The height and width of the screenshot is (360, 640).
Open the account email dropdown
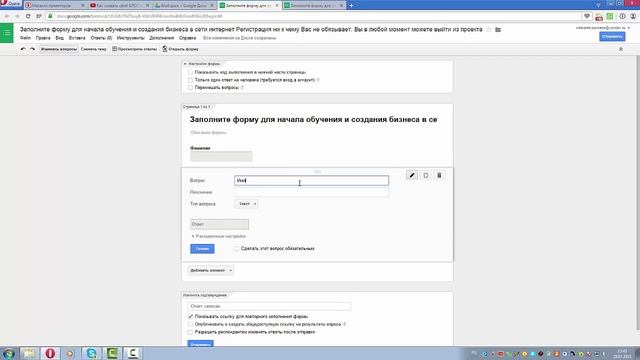tap(603, 28)
